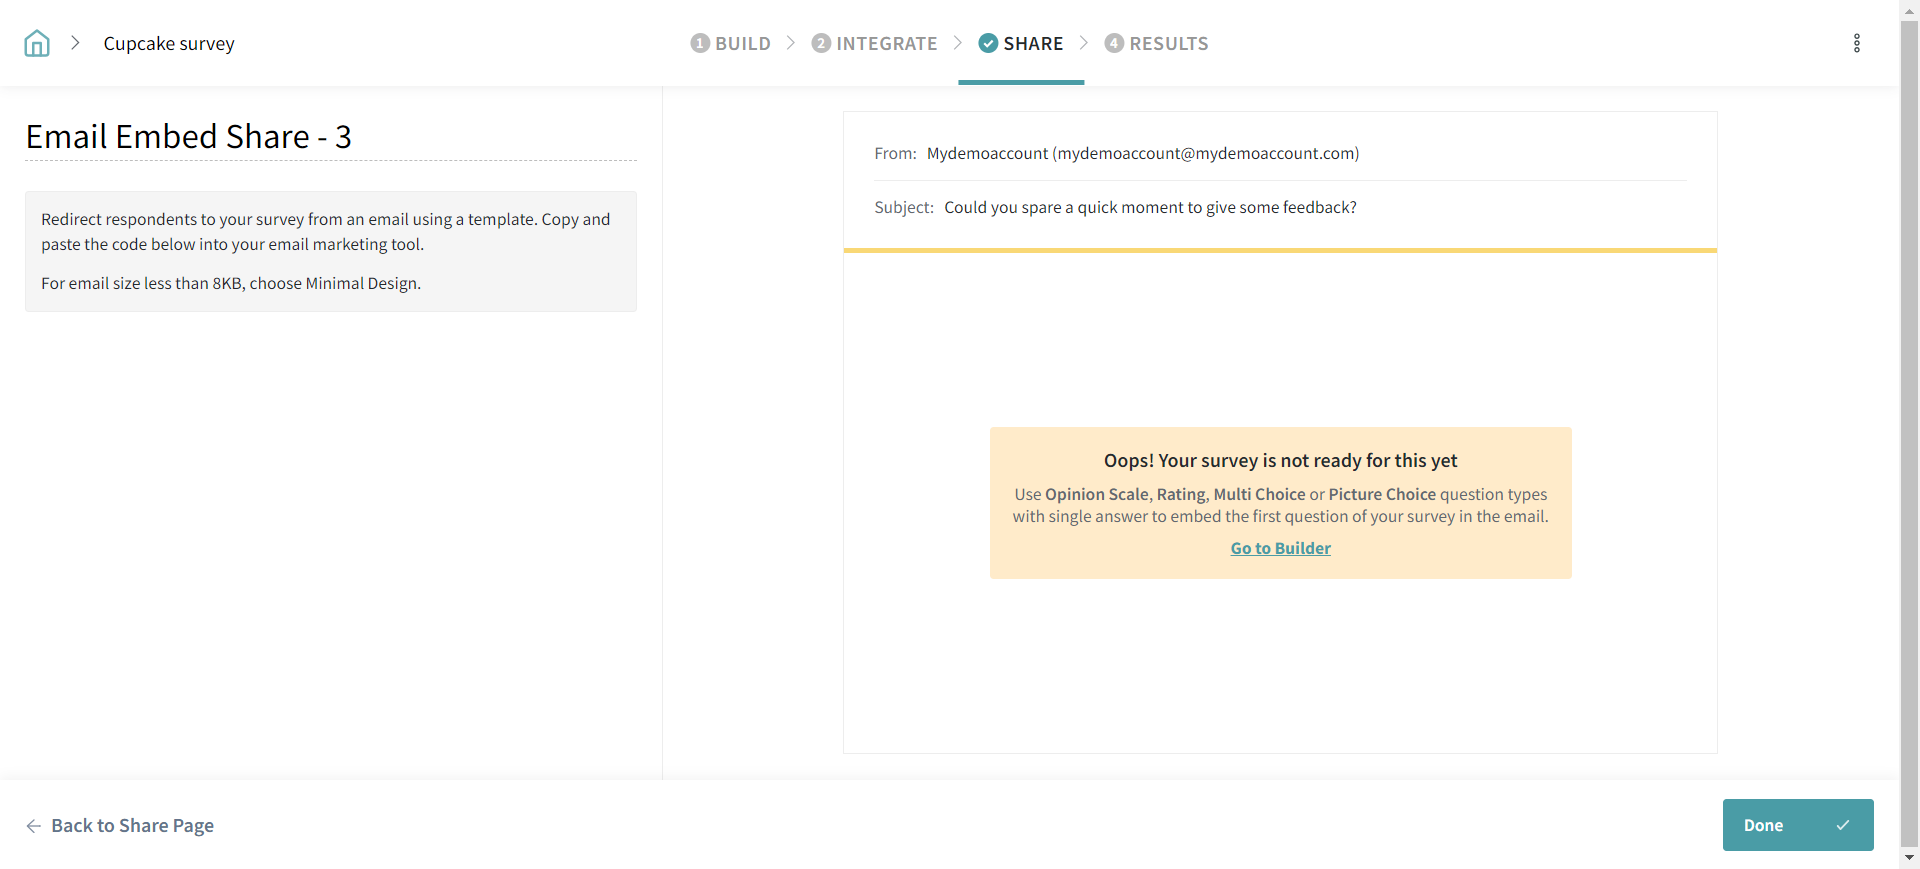Open the three-dot more options menu
Screen dimensions: 1920x869
1856,43
